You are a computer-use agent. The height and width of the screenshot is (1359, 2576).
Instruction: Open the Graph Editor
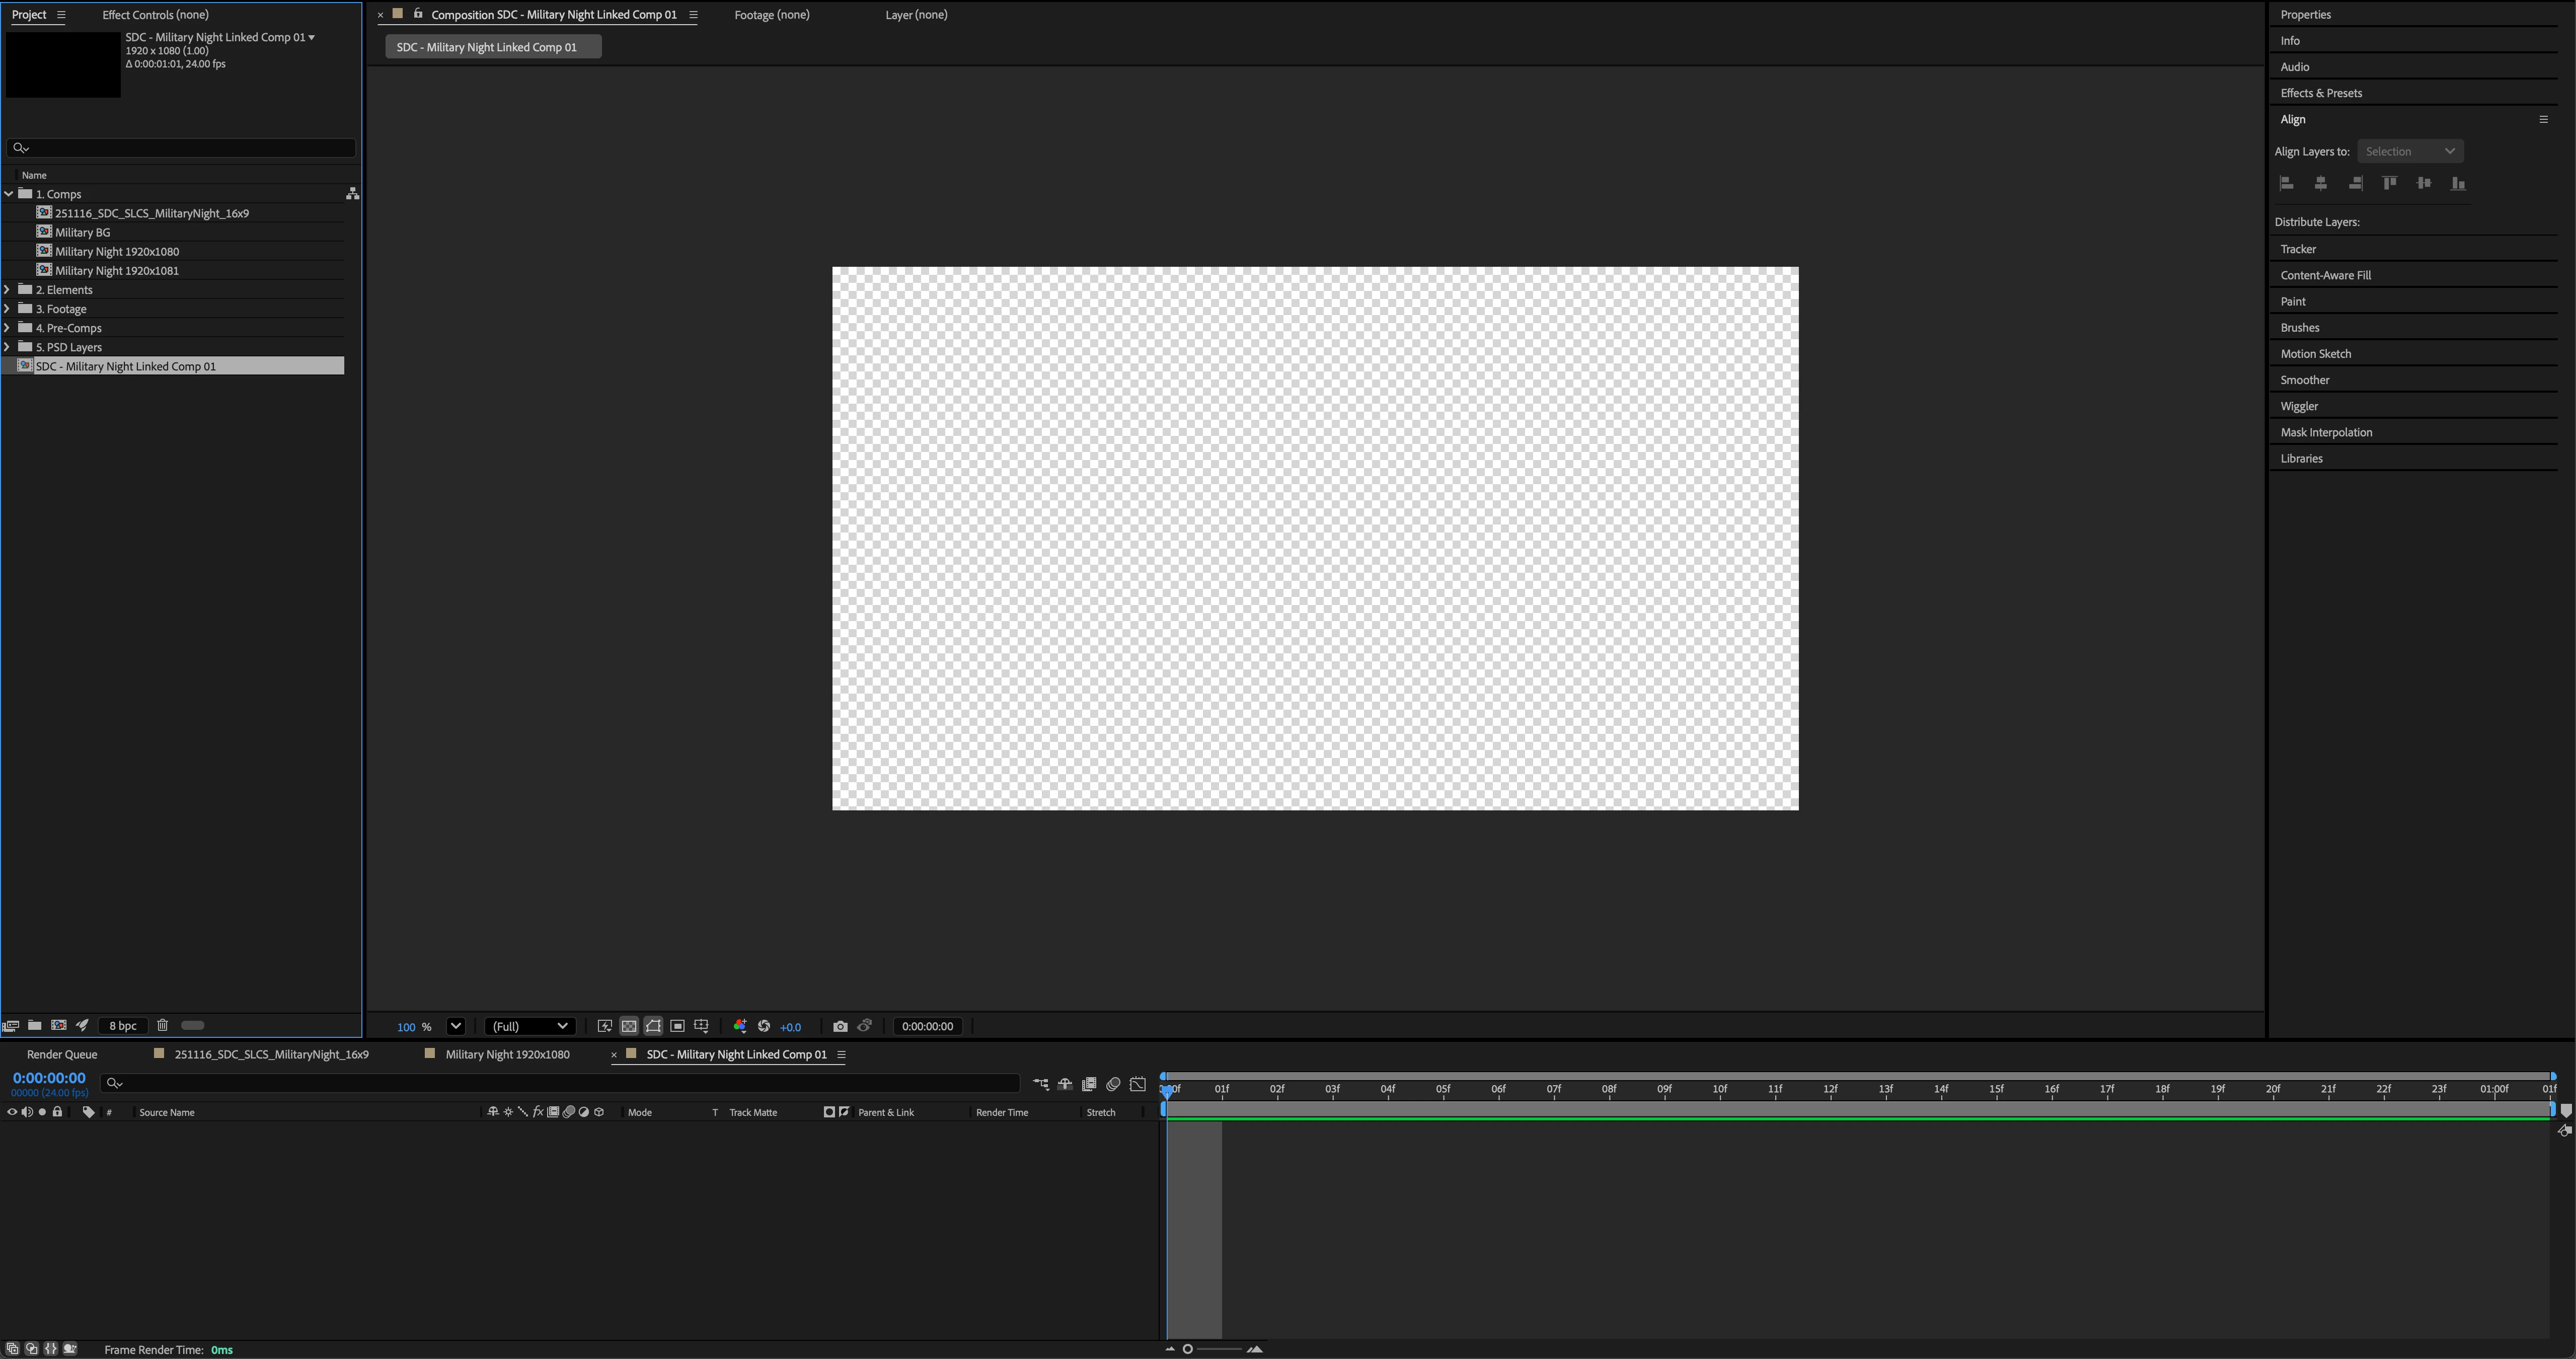coord(1138,1084)
